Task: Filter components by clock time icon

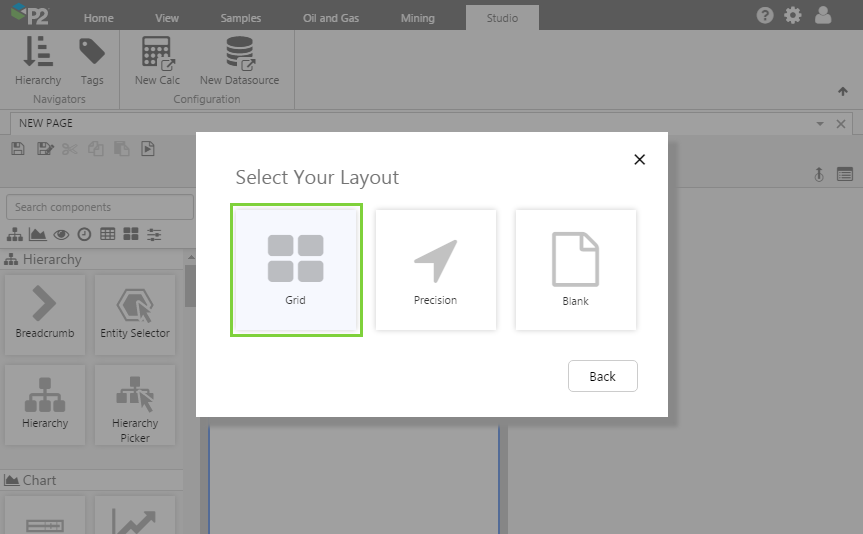Action: 84,235
